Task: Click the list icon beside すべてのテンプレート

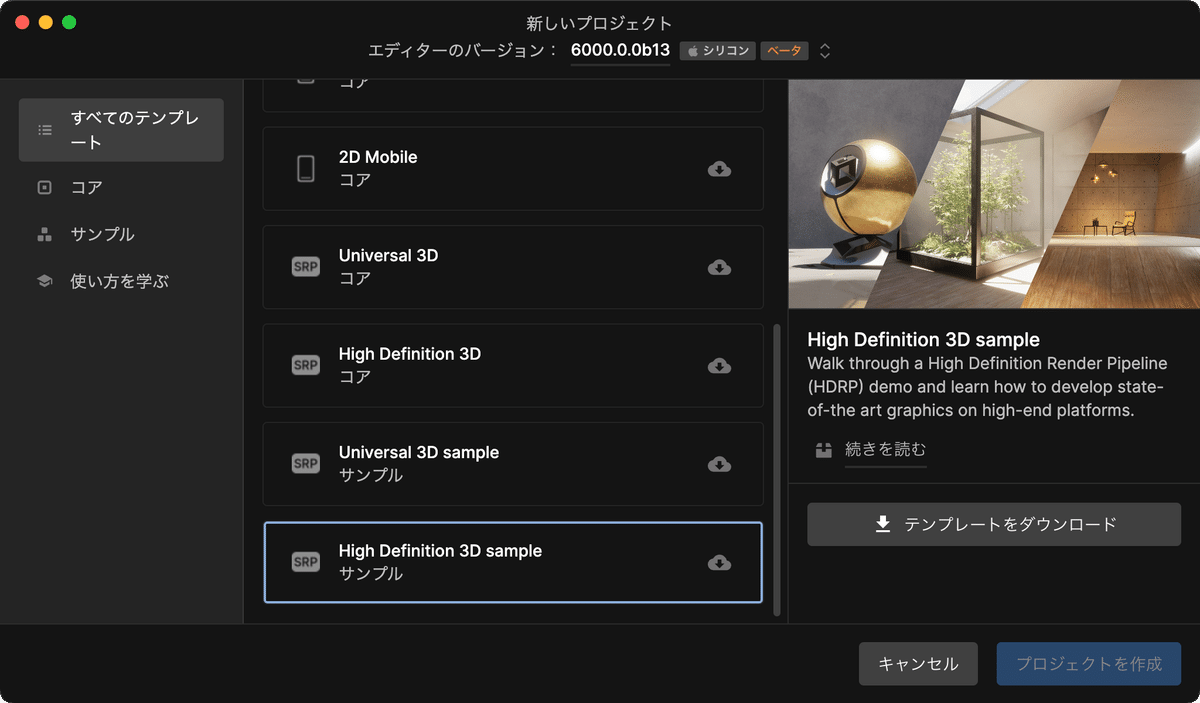Action: (43, 129)
